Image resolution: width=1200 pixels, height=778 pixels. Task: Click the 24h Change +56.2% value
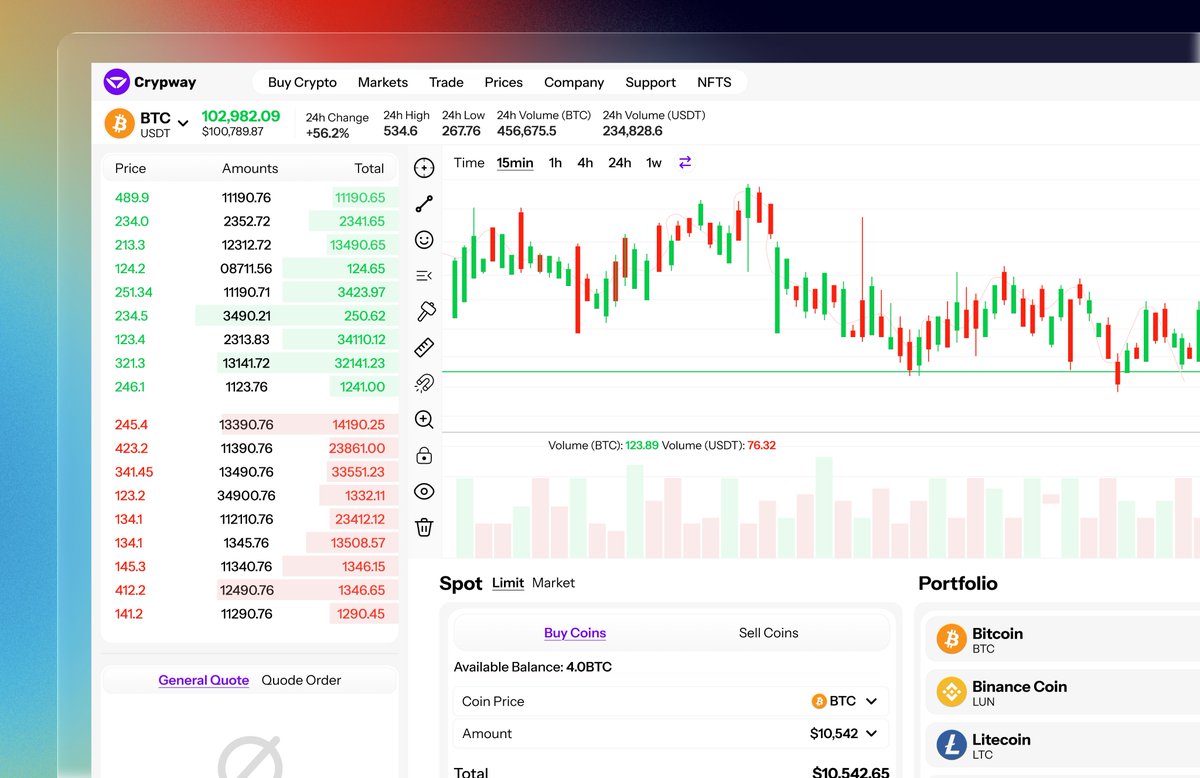coord(328,133)
